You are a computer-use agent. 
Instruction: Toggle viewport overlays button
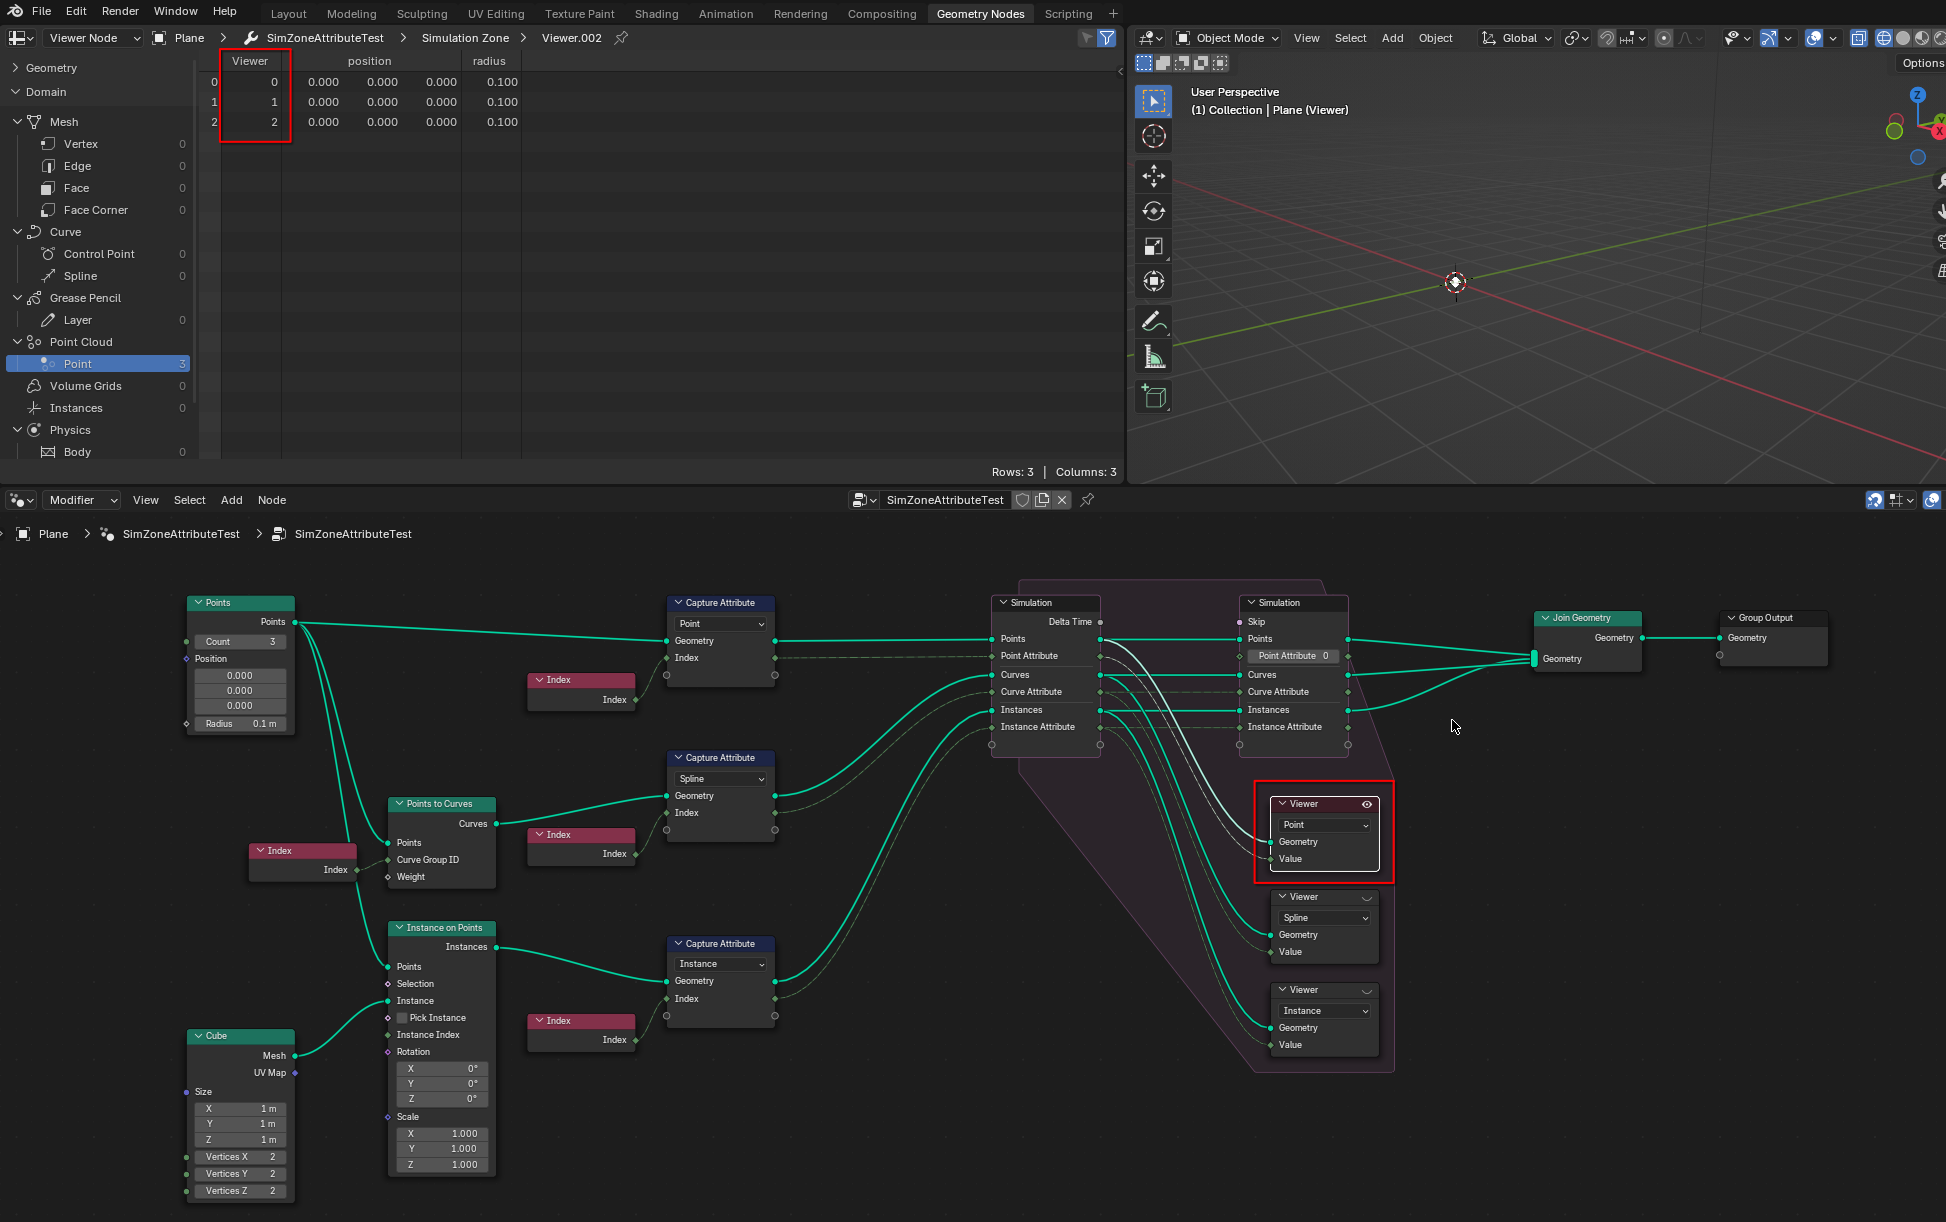tap(1814, 38)
